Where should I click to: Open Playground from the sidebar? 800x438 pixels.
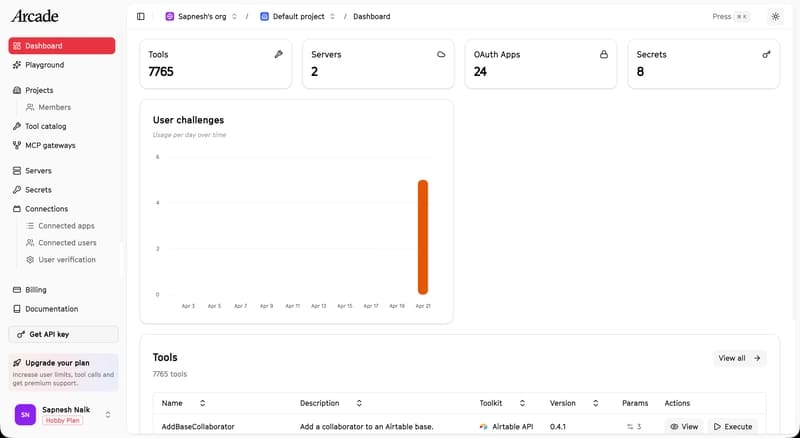(x=44, y=65)
